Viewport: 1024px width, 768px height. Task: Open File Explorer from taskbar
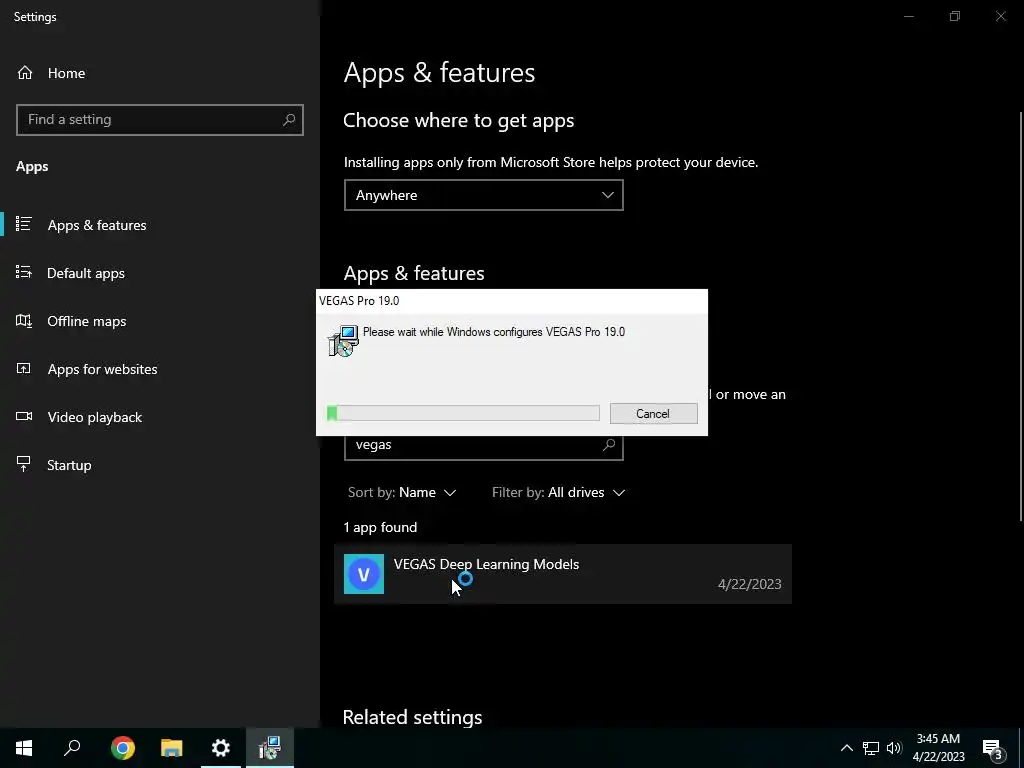[x=172, y=748]
